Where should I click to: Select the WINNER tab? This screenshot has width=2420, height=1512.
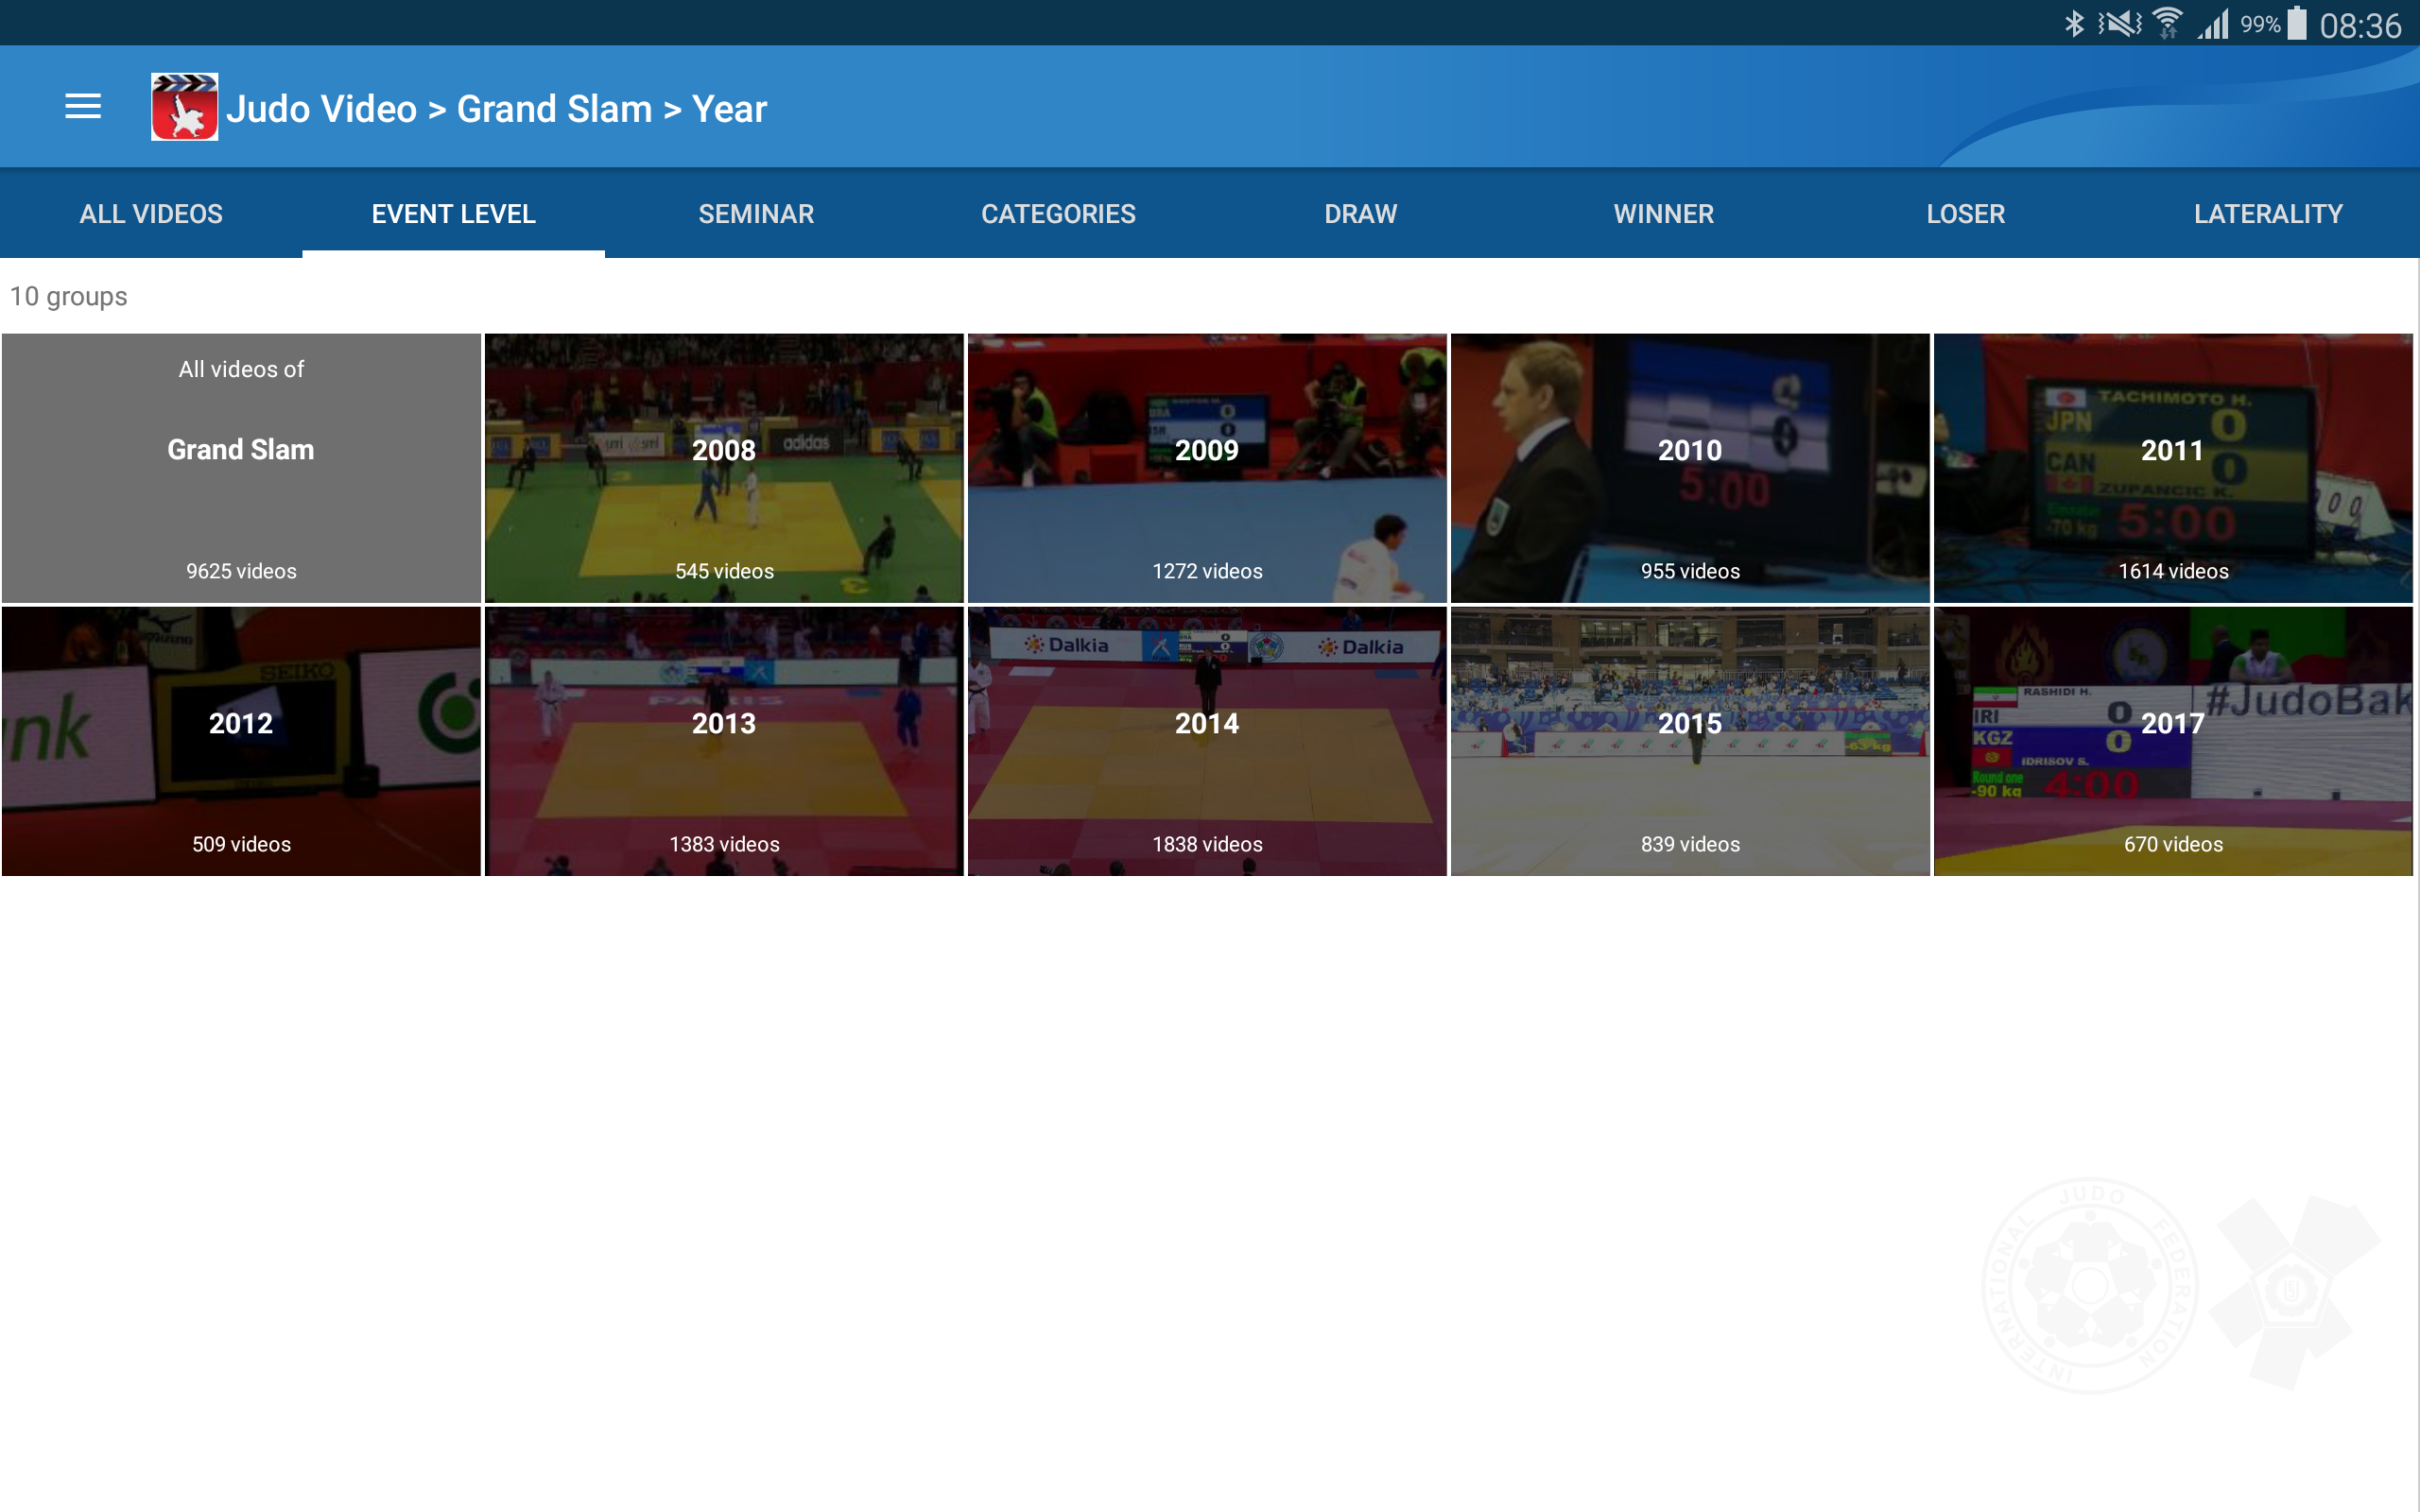1663,213
